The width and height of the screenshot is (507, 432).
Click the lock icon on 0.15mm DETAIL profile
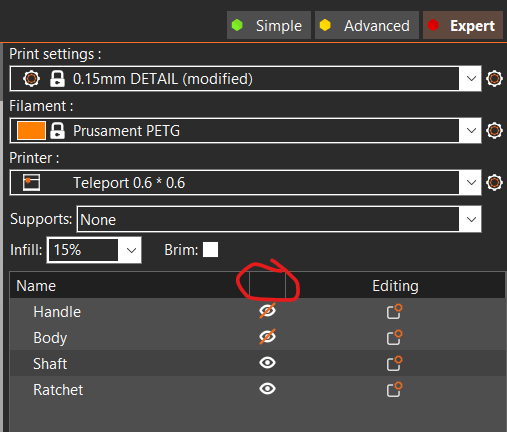(57, 79)
